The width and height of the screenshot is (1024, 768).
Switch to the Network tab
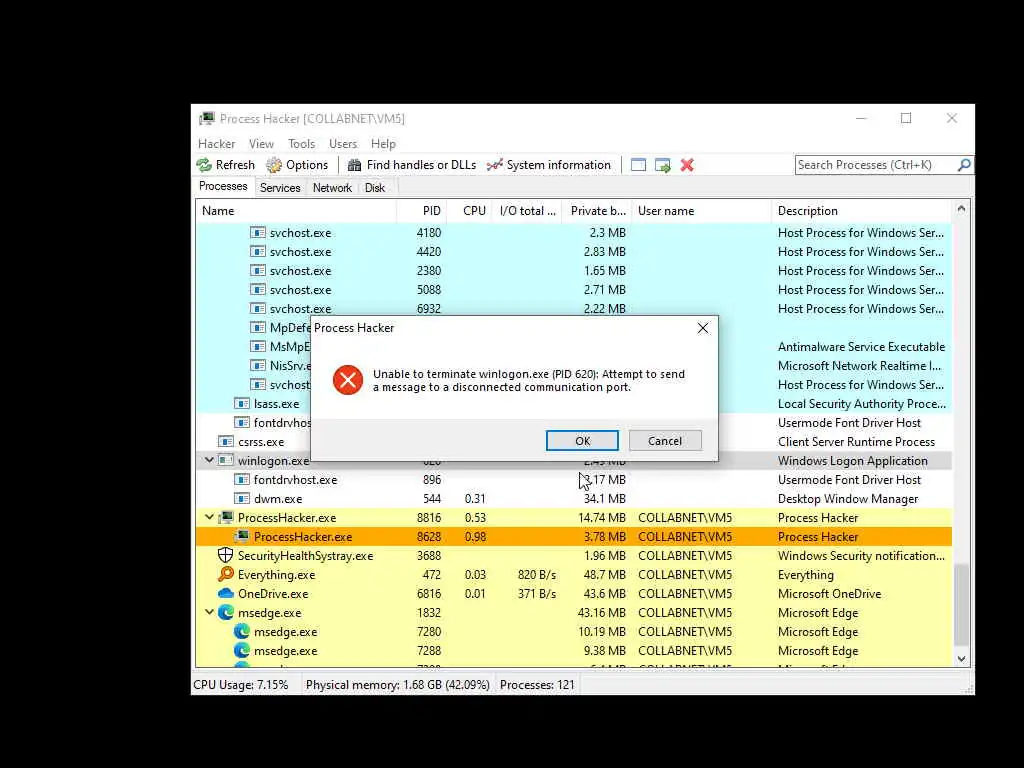coord(332,188)
